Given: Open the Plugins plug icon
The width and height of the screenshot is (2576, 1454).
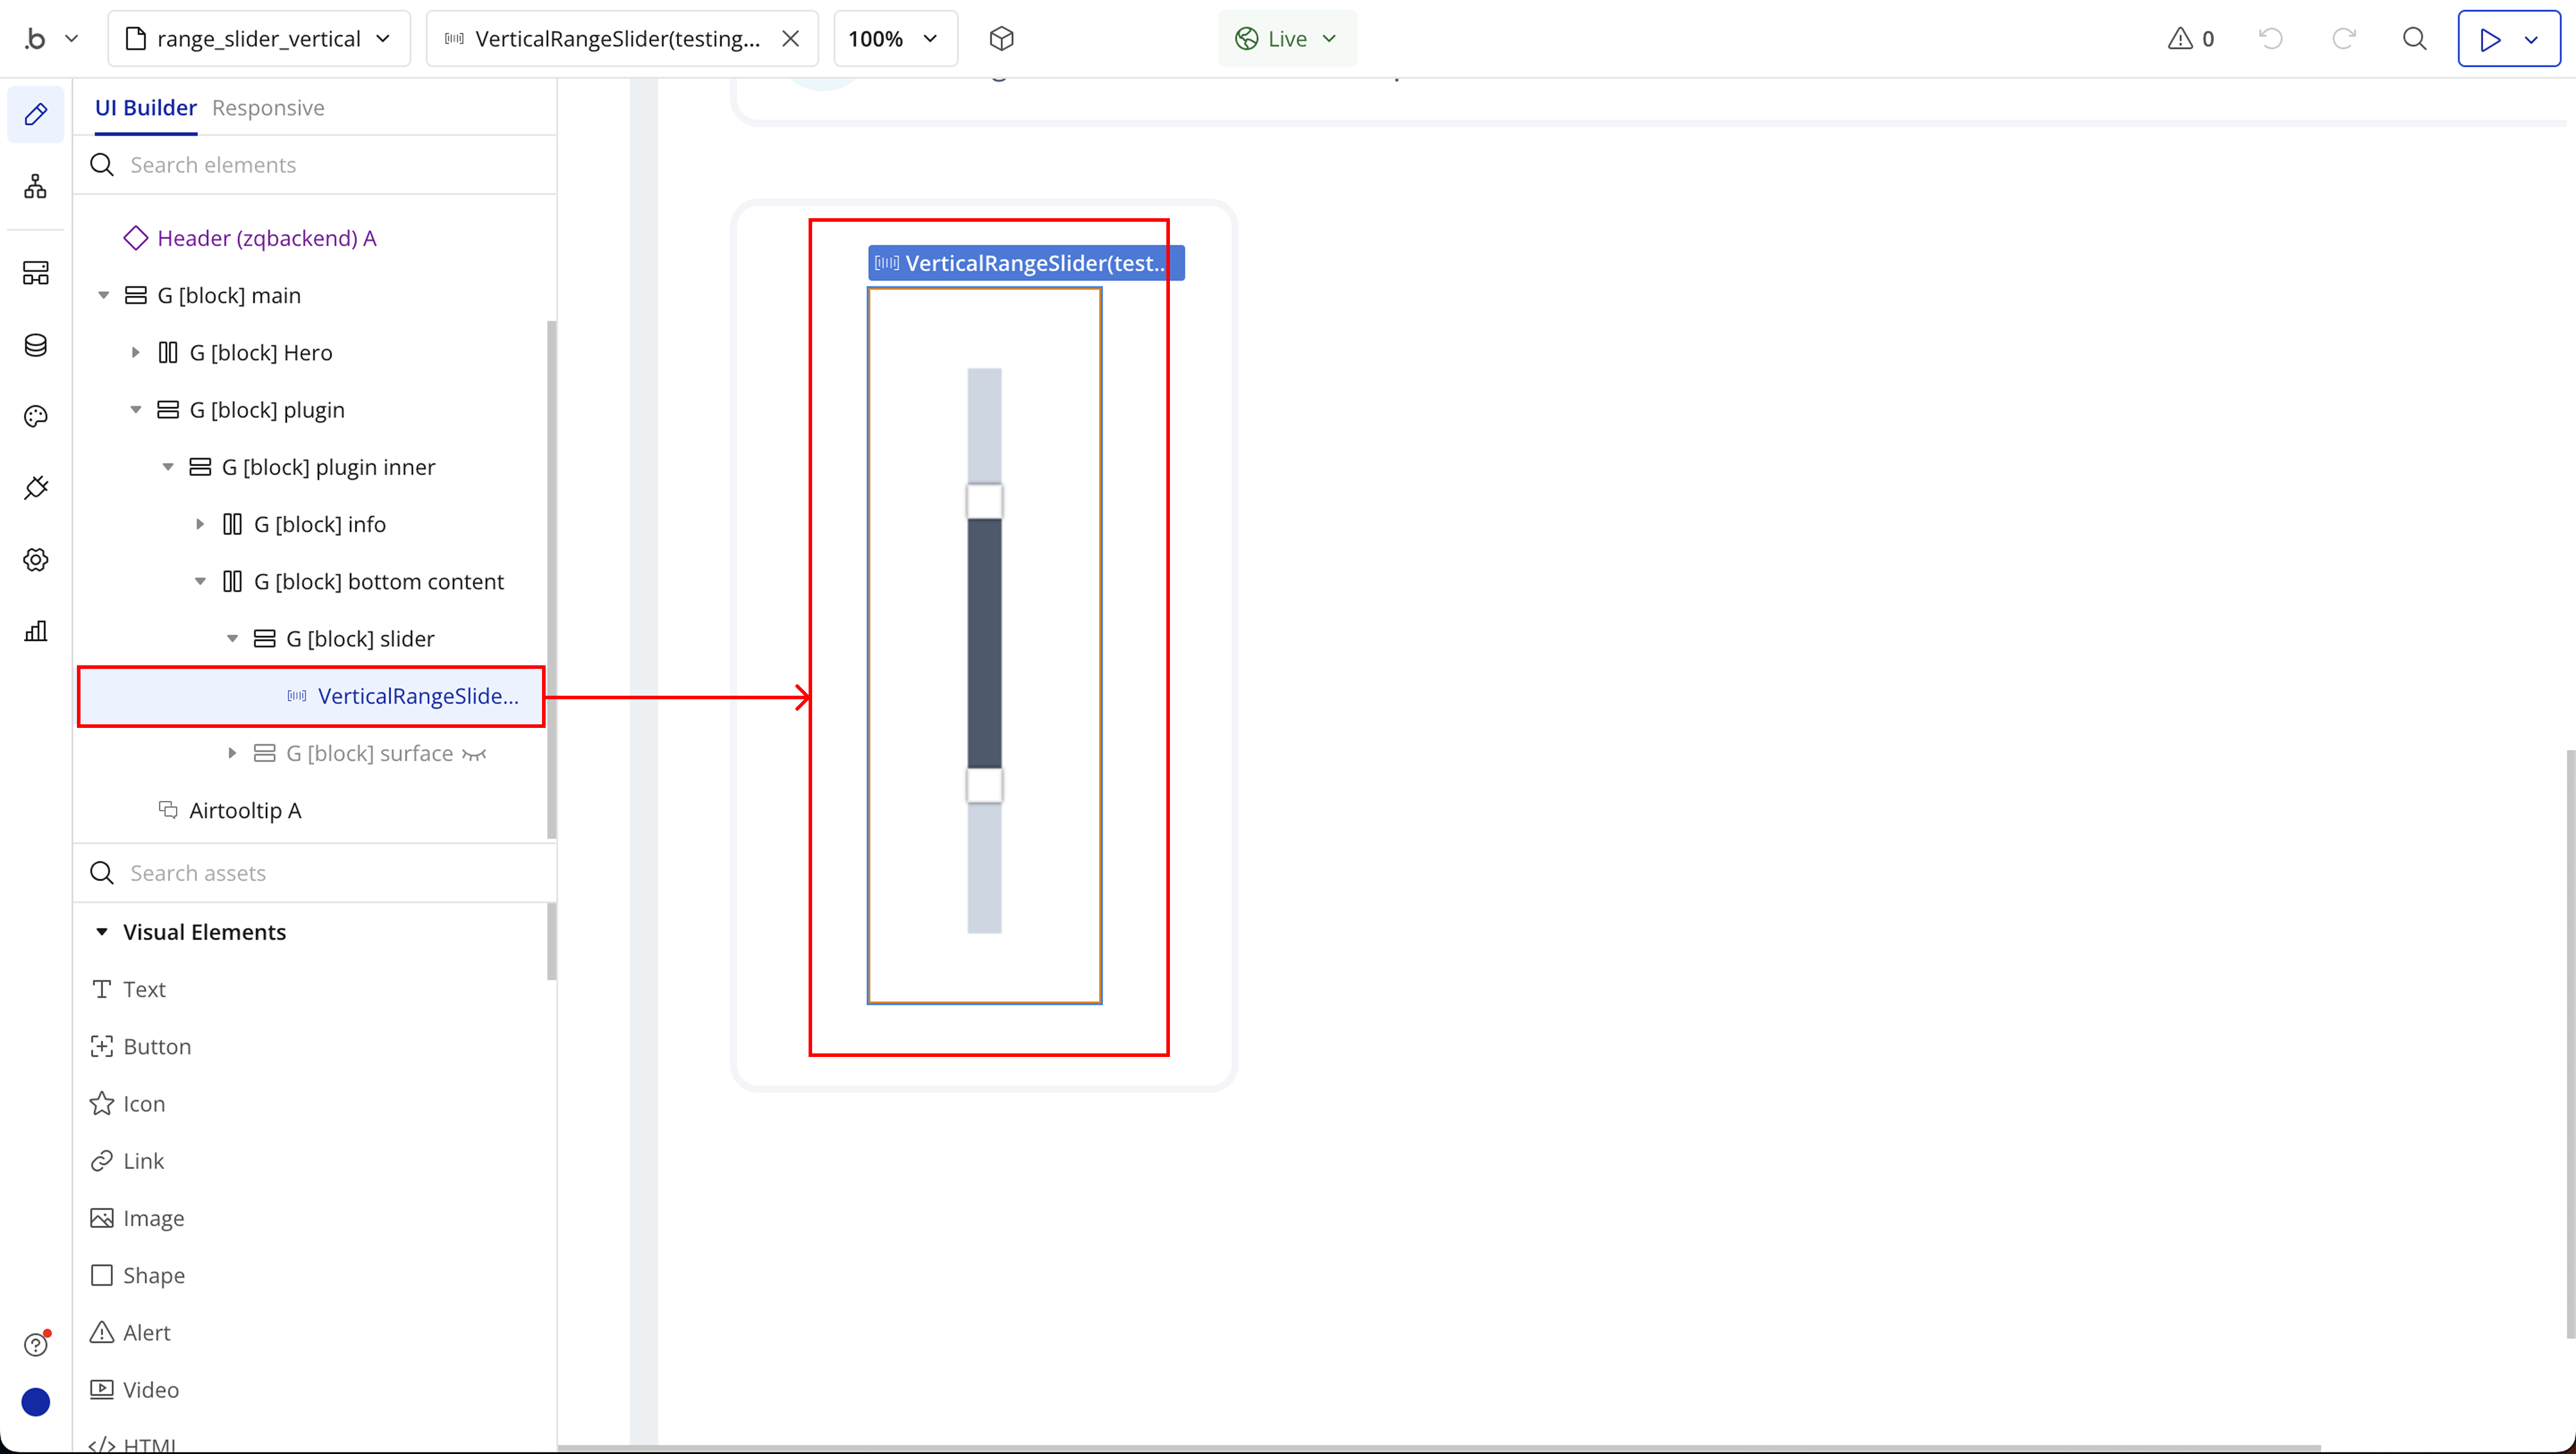Looking at the screenshot, I should (x=36, y=488).
